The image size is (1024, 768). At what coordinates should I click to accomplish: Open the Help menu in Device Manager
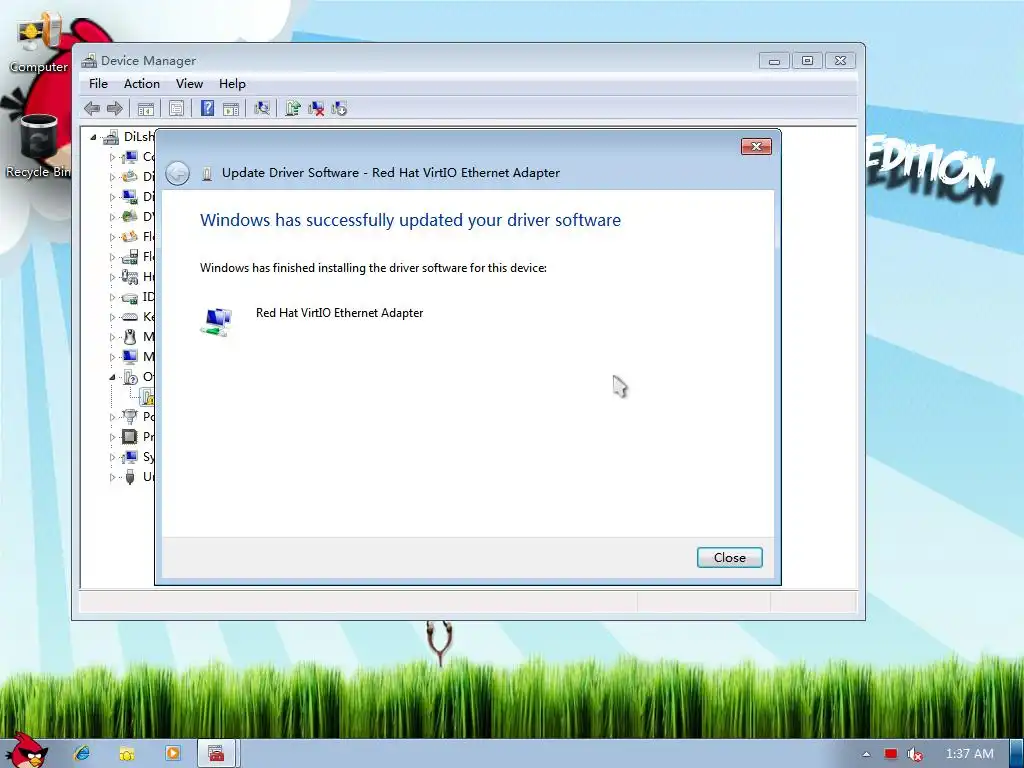232,84
